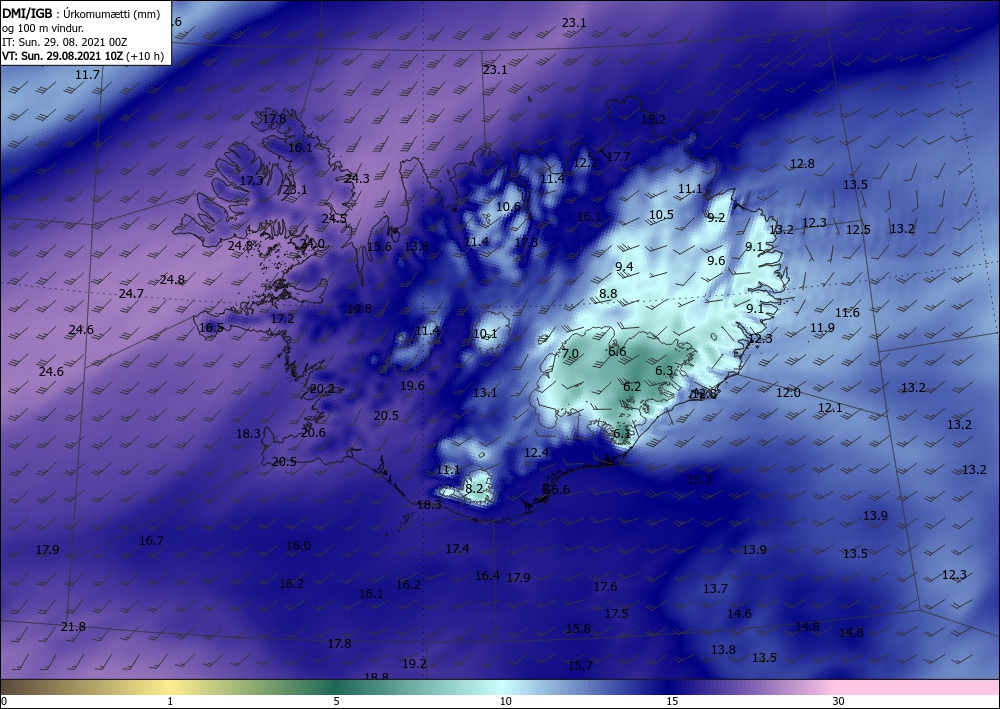1000x709 pixels.
Task: Click the 0 label on the color scale
Action: (4, 702)
